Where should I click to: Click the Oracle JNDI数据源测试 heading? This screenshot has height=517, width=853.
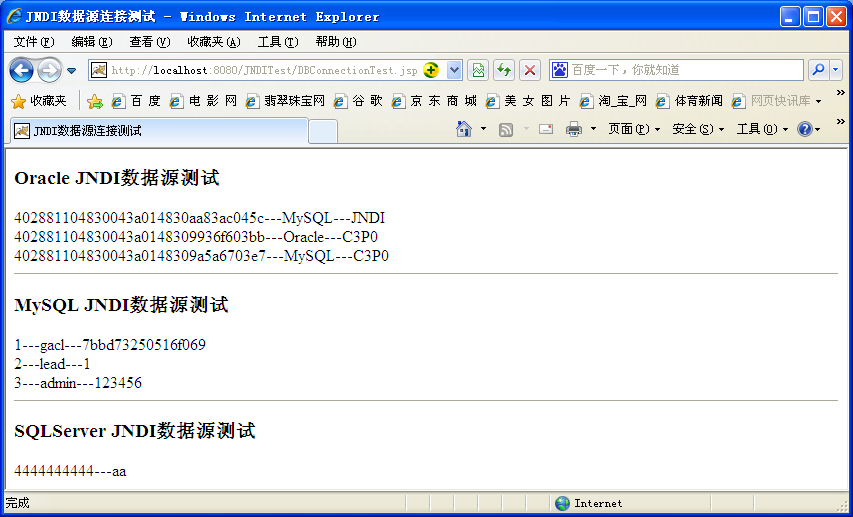[x=116, y=178]
